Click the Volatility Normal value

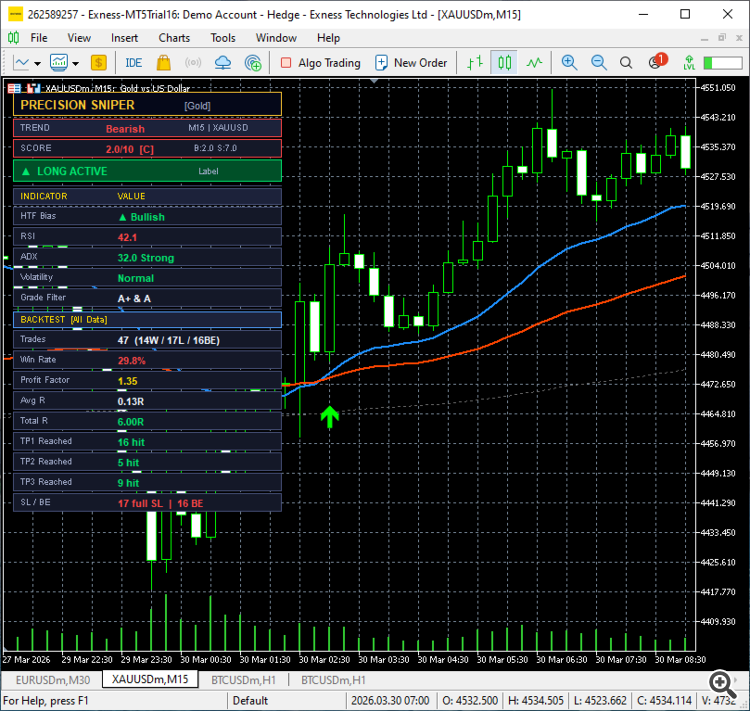pos(136,278)
